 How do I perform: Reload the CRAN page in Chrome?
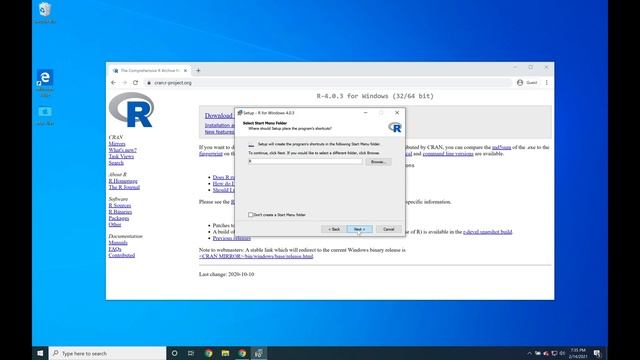pos(136,82)
